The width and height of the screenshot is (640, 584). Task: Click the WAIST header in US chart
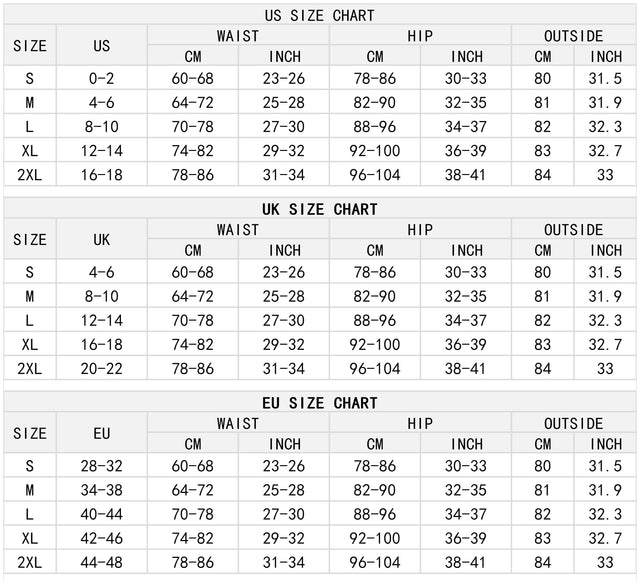(238, 36)
